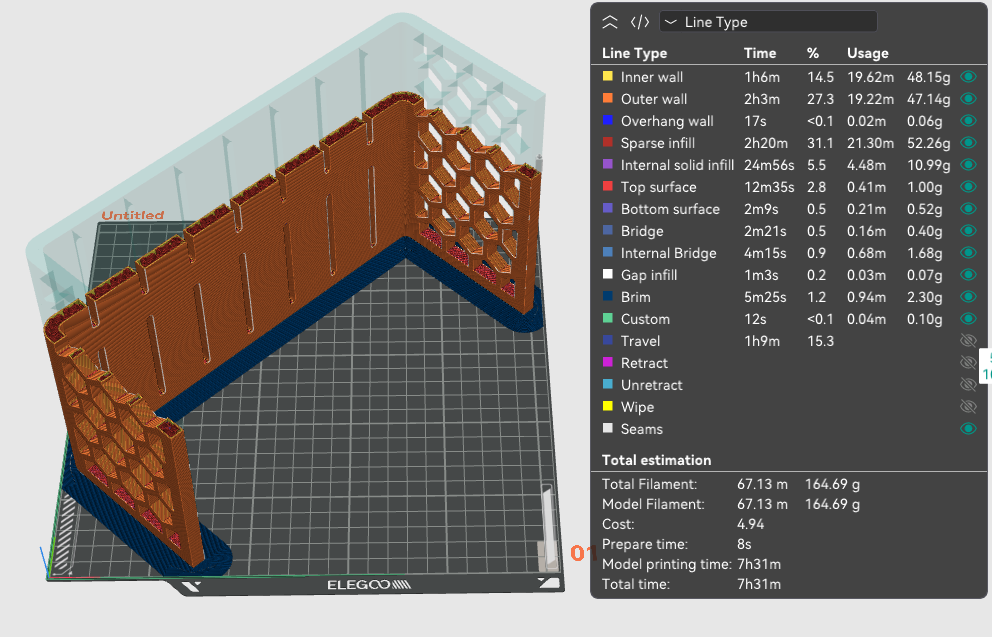The height and width of the screenshot is (637, 992).
Task: Click the Top surface red swatch
Action: point(607,187)
